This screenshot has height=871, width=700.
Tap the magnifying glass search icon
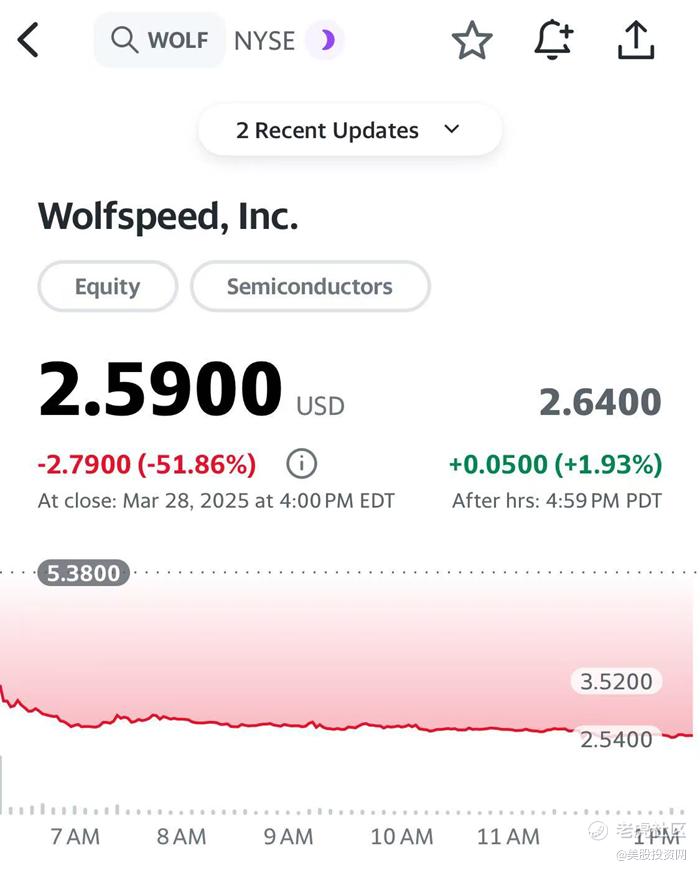[124, 40]
